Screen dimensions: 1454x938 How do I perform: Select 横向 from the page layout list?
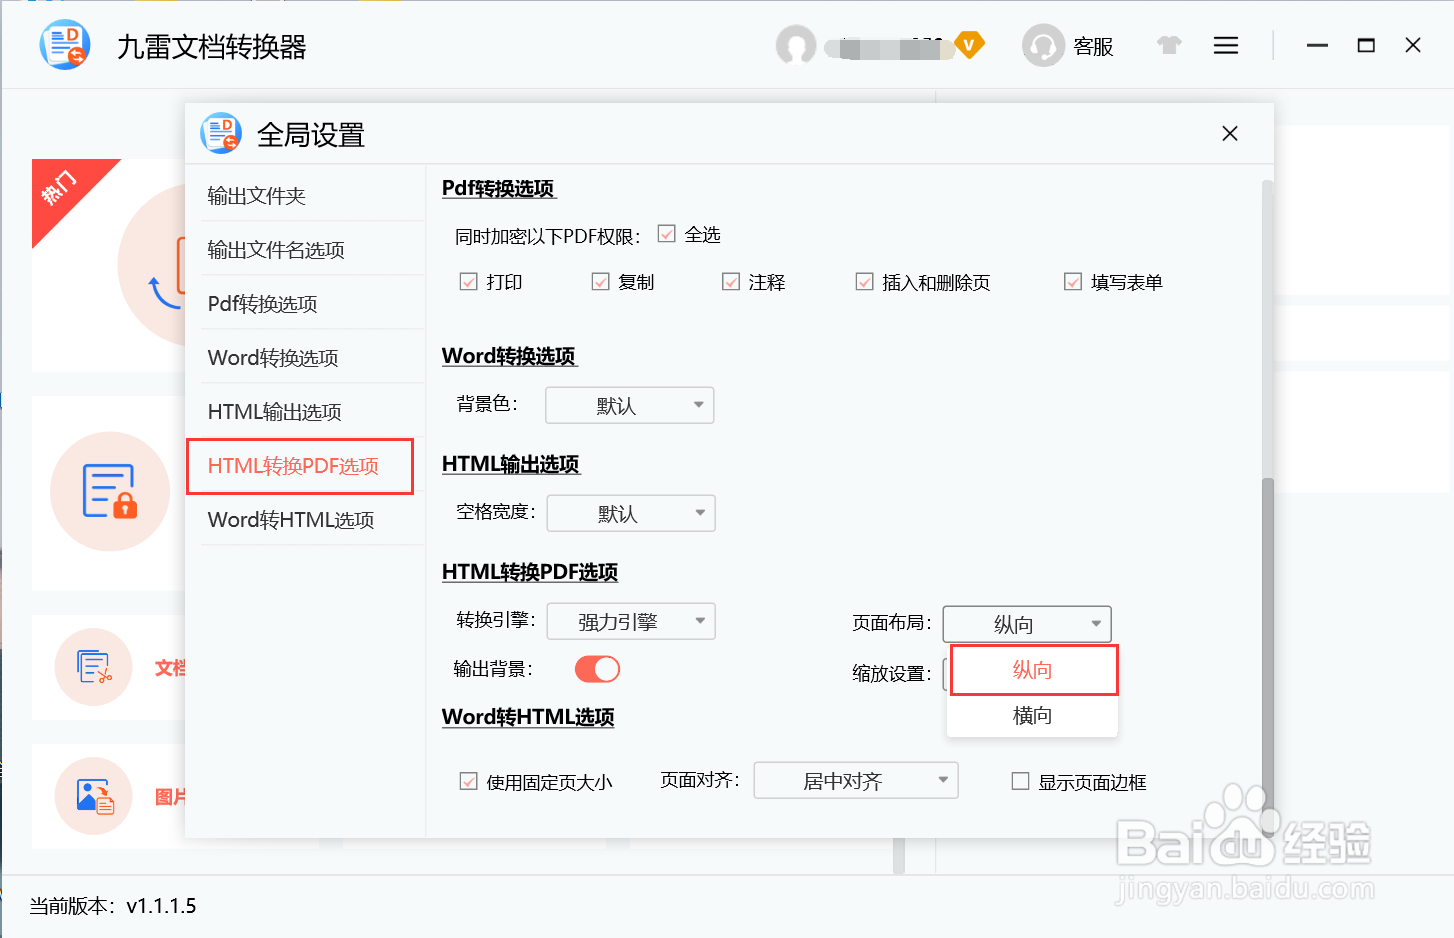[x=1032, y=715]
